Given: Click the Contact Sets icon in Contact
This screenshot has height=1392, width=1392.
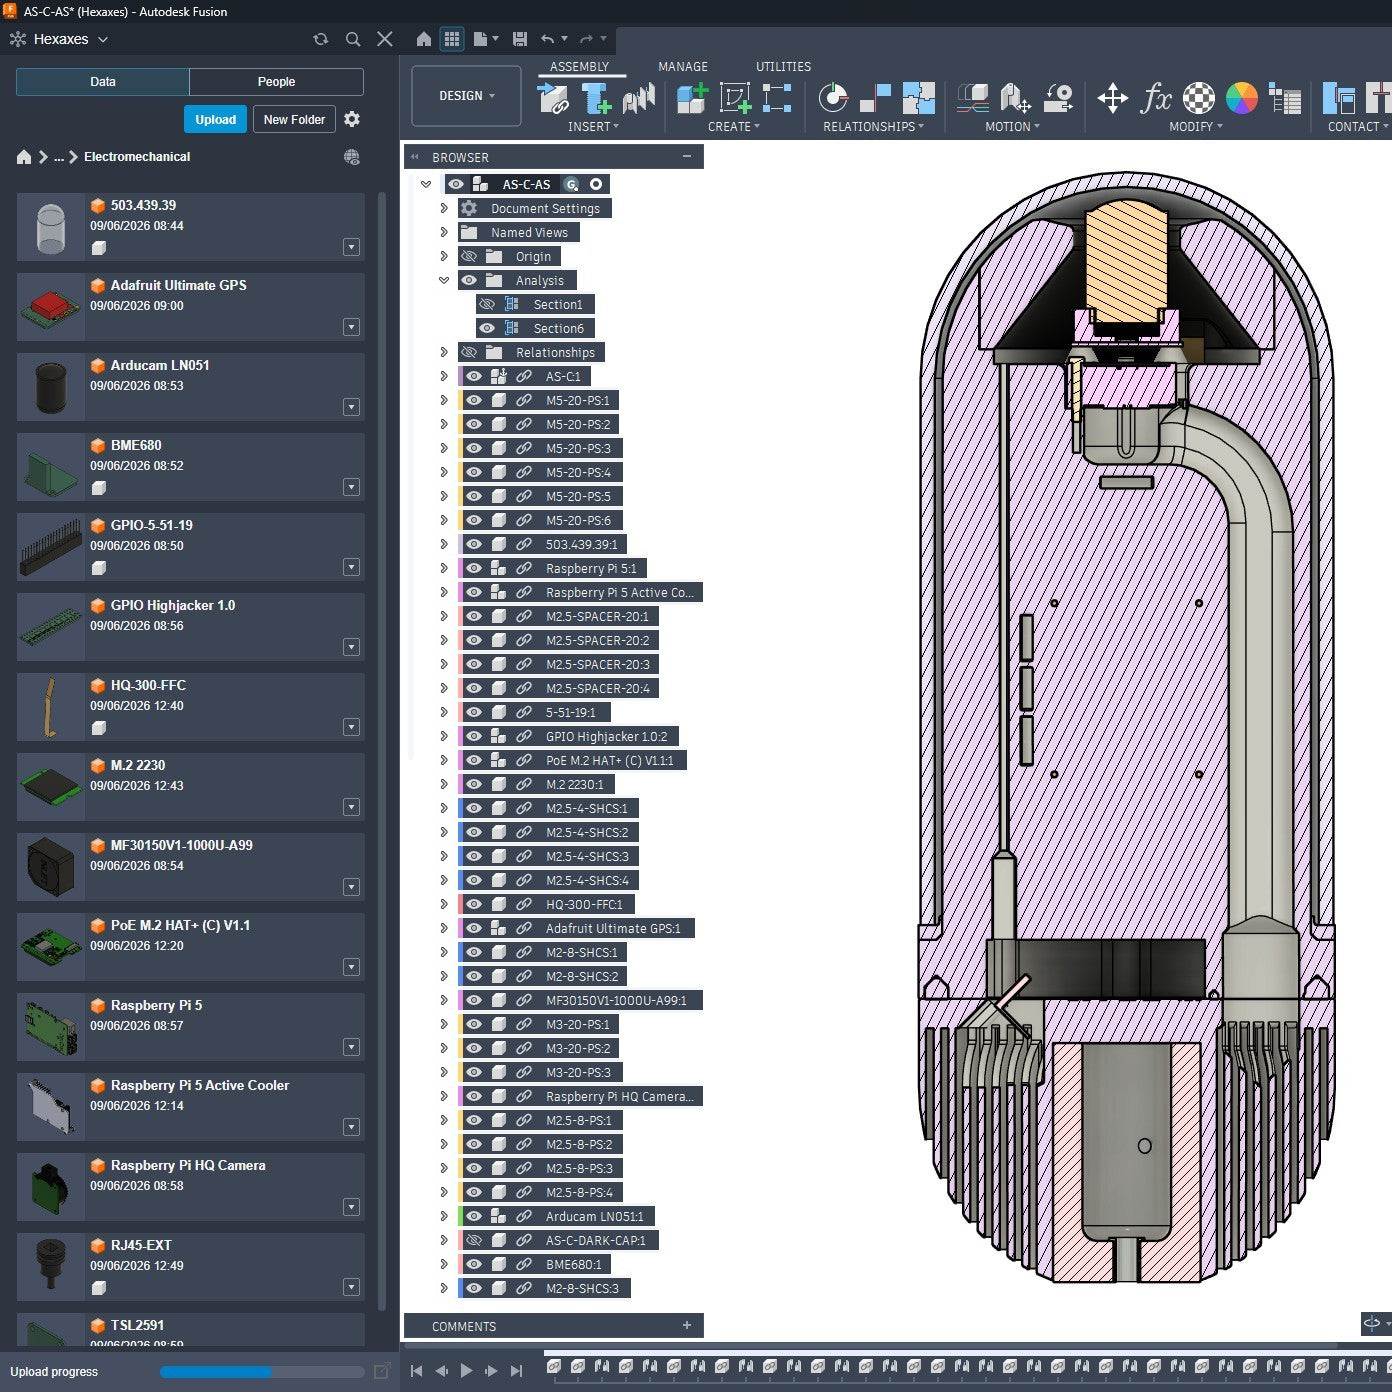Looking at the screenshot, I should [1338, 98].
